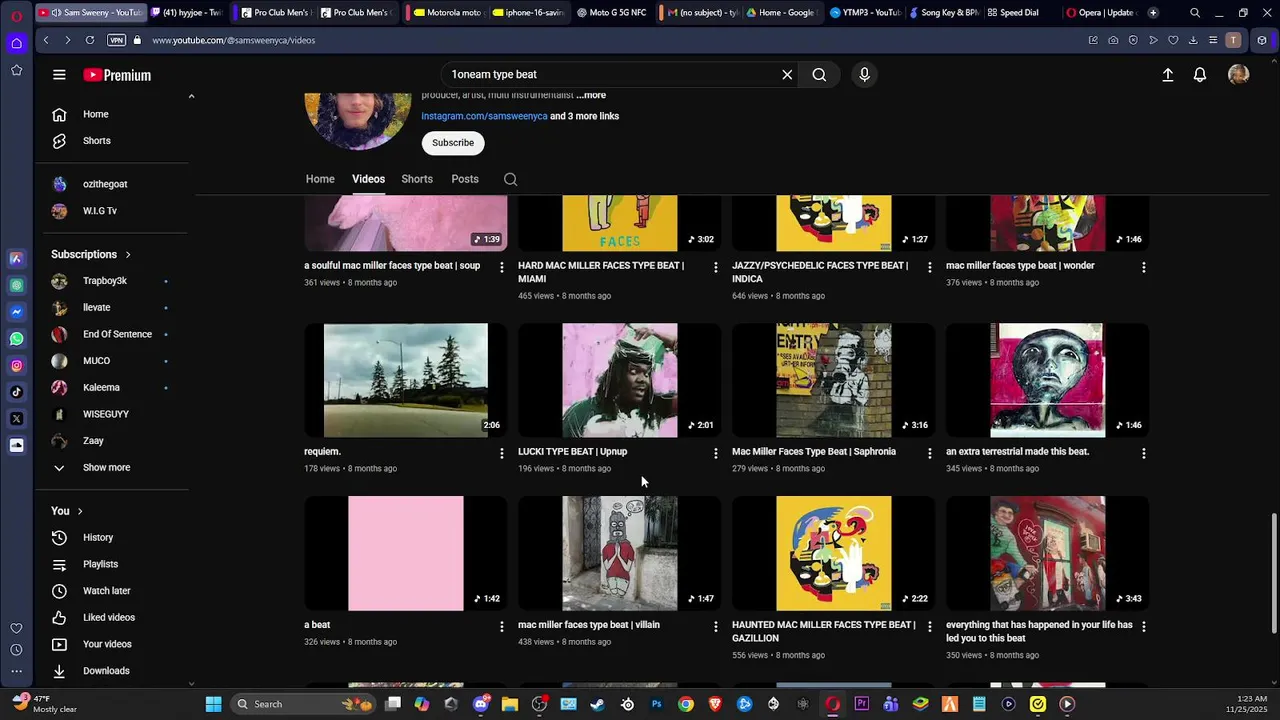Image resolution: width=1280 pixels, height=720 pixels.
Task: Expand channel description '...more'
Action: (x=591, y=95)
